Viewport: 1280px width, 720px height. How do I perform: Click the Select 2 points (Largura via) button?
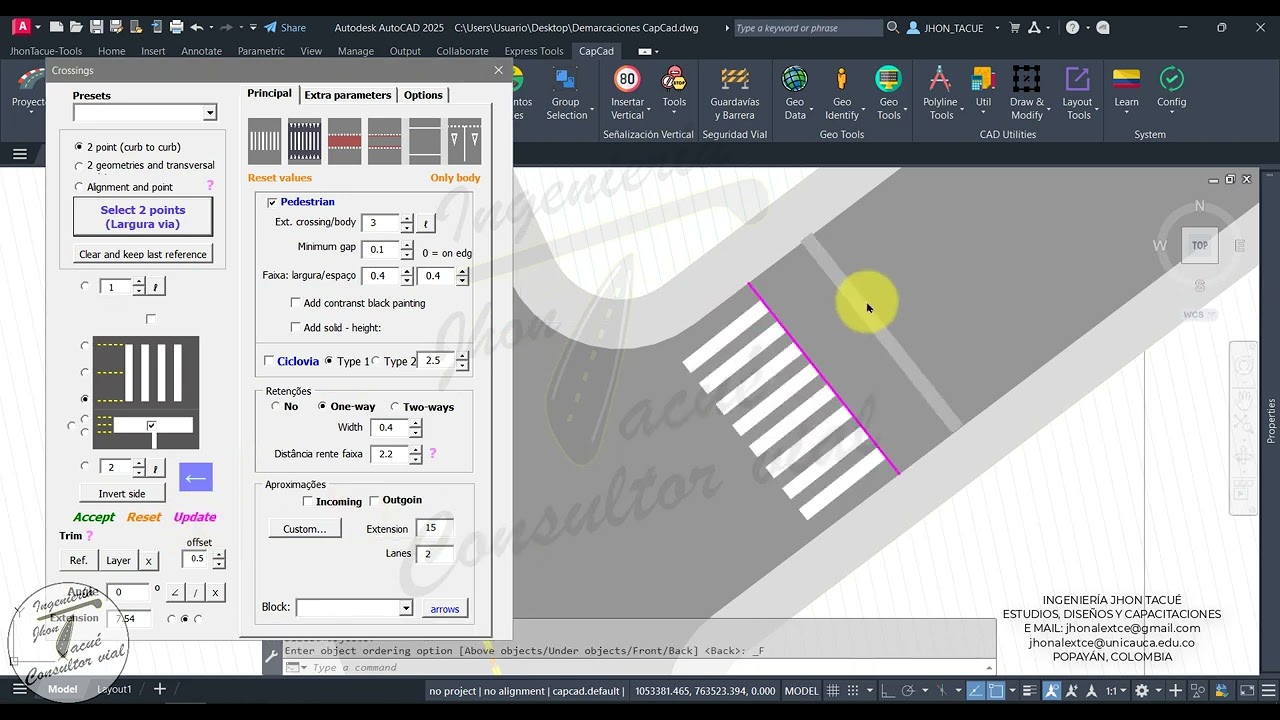tap(143, 216)
